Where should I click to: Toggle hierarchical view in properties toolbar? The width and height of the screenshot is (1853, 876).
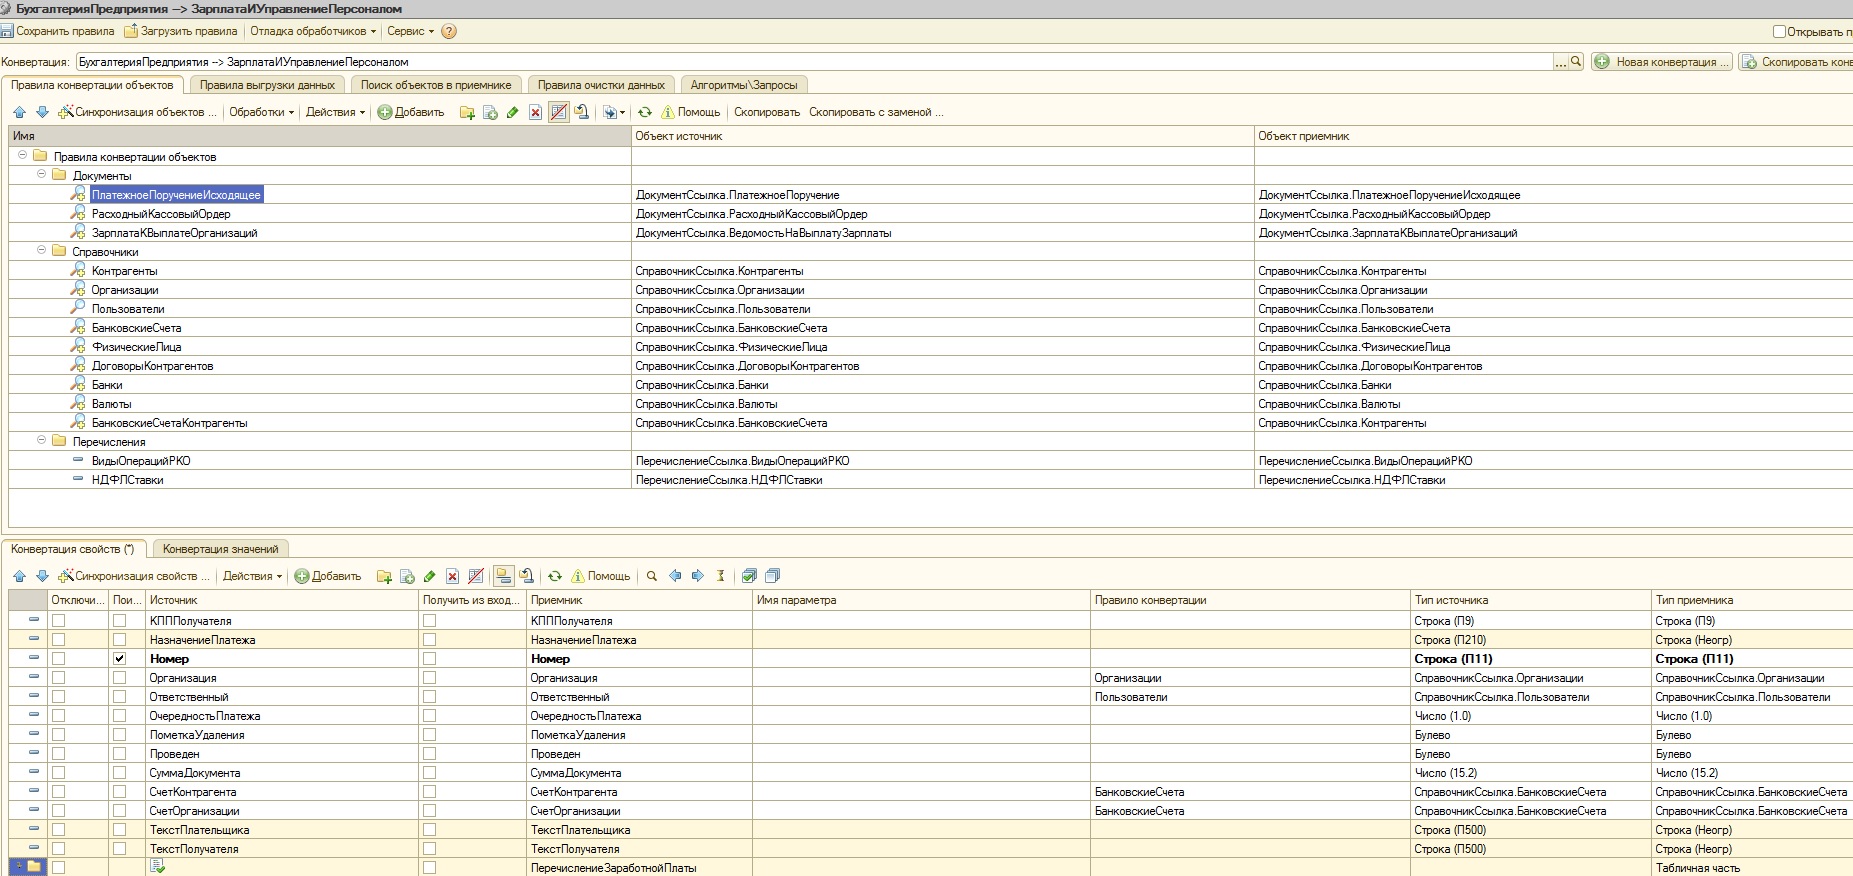503,576
